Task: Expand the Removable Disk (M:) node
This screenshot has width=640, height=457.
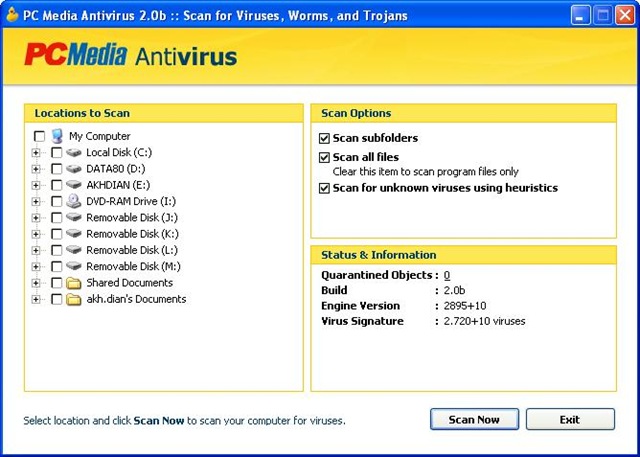Action: [37, 267]
